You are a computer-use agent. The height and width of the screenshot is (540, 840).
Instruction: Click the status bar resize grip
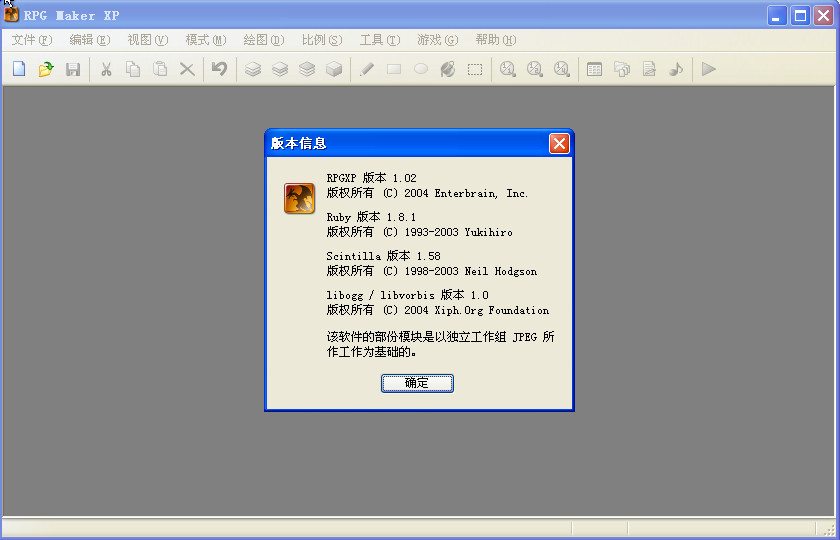(x=828, y=529)
